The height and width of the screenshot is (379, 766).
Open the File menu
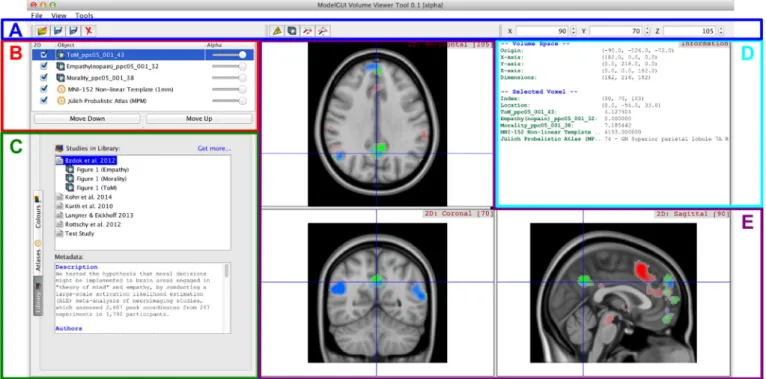click(x=37, y=16)
